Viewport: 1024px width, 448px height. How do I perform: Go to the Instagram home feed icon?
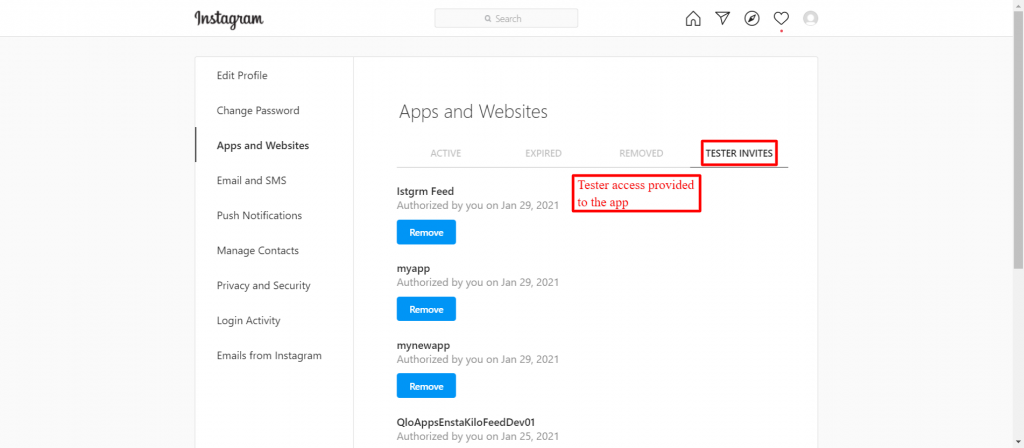pyautogui.click(x=693, y=19)
